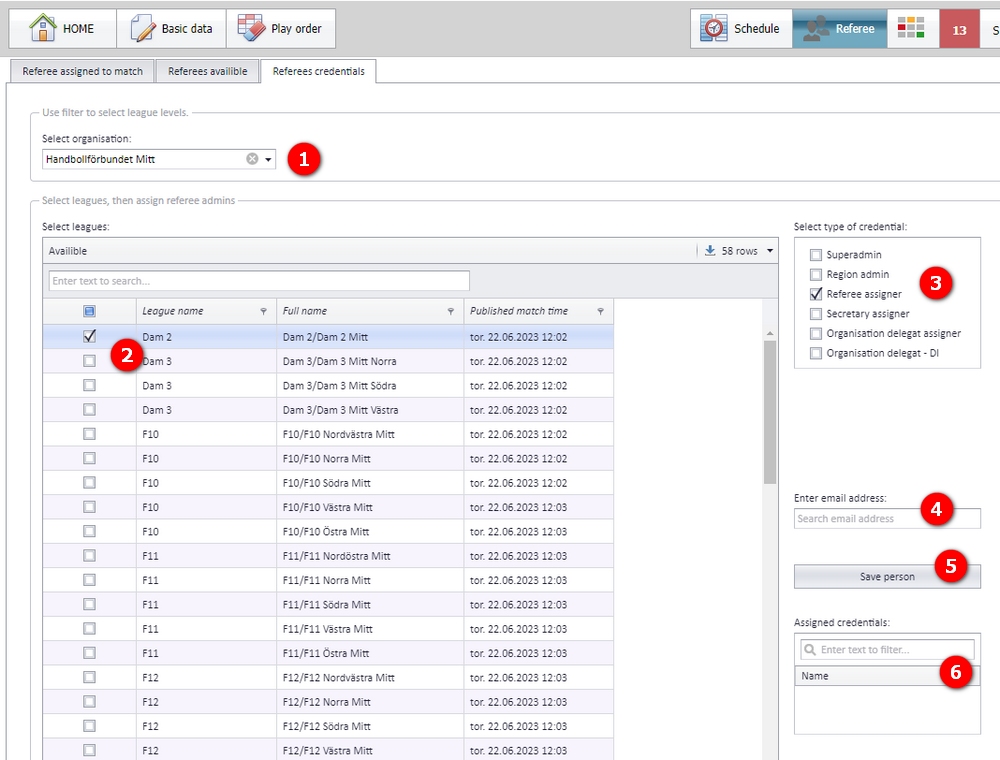1000x760 pixels.
Task: Uncheck the Dam 2/Dam 2 Mitt row checkbox
Action: coord(89,336)
